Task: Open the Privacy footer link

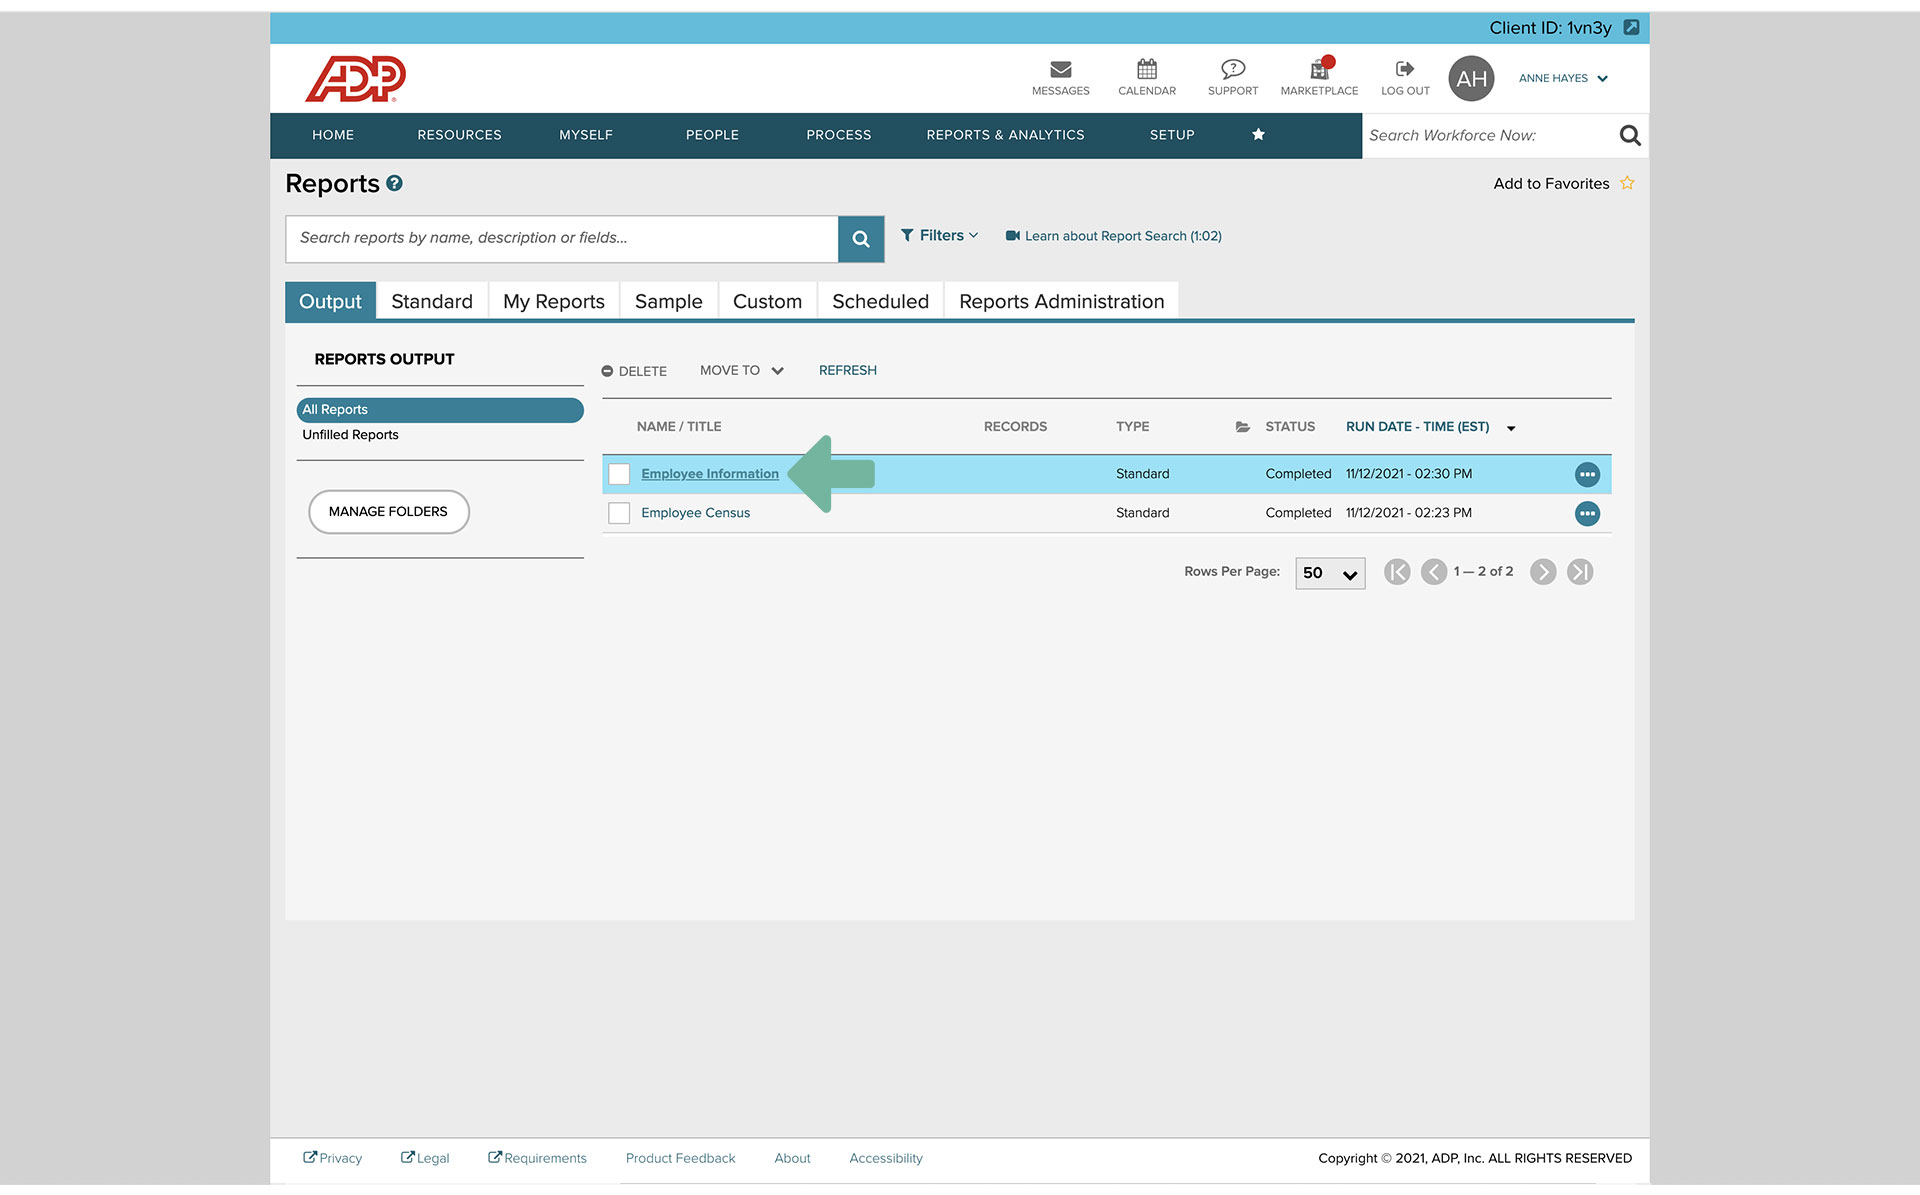Action: pyautogui.click(x=333, y=1158)
